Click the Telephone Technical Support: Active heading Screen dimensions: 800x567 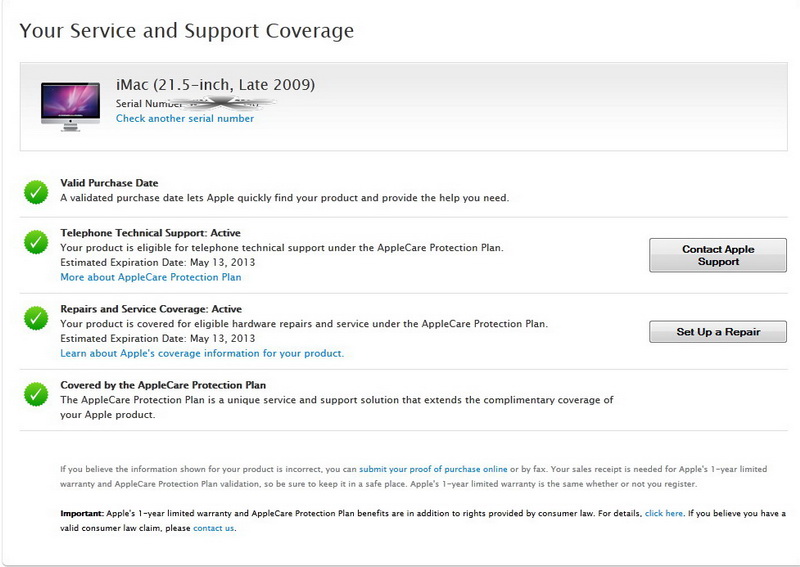tap(150, 233)
